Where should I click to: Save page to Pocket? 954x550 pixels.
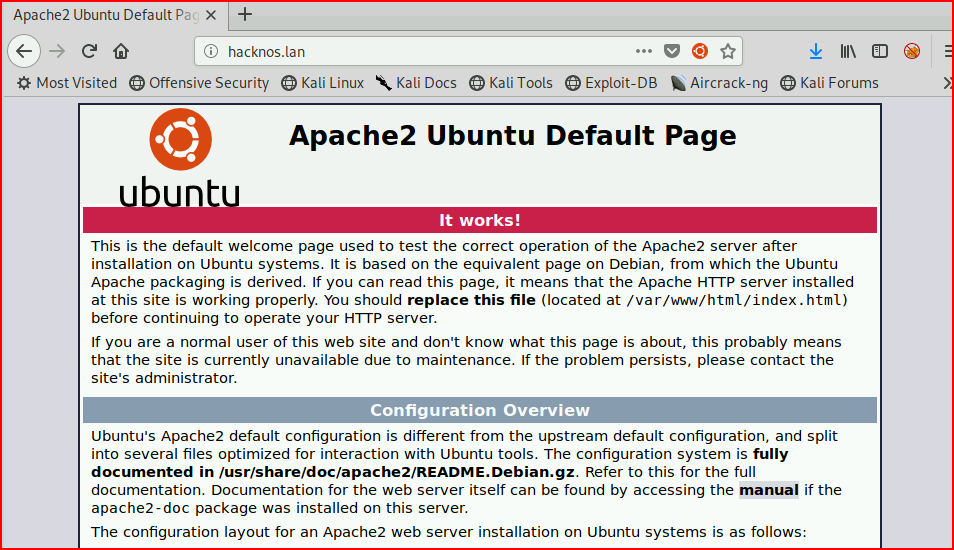pos(672,51)
